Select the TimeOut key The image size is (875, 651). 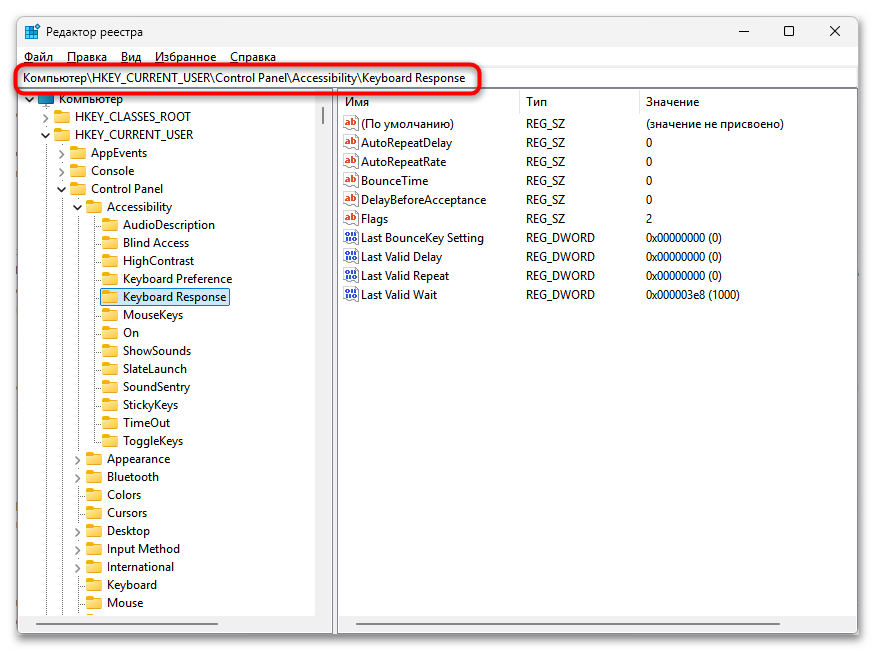click(146, 423)
